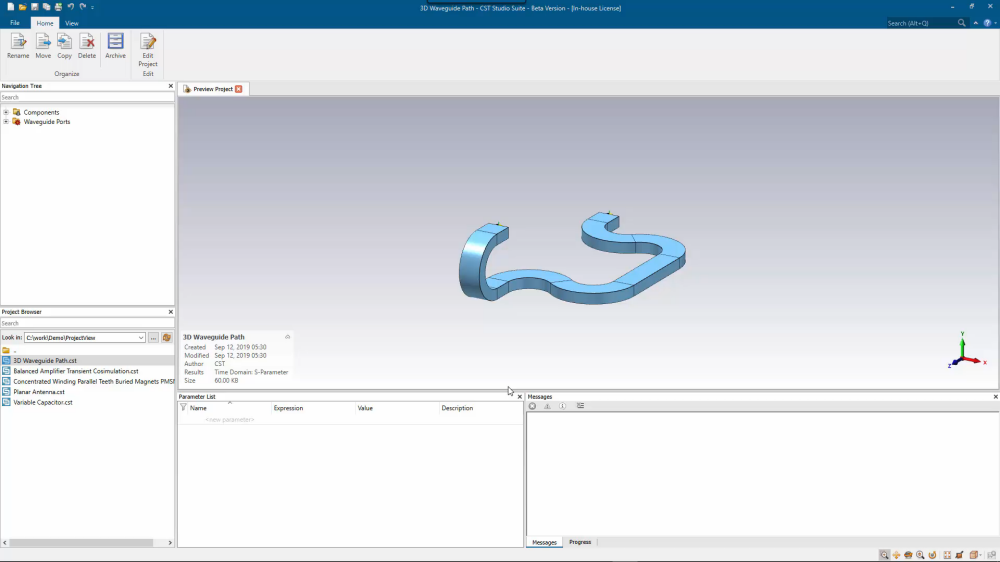This screenshot has height=562, width=1000.
Task: Click the Open folder quick access icon
Action: 22,7
